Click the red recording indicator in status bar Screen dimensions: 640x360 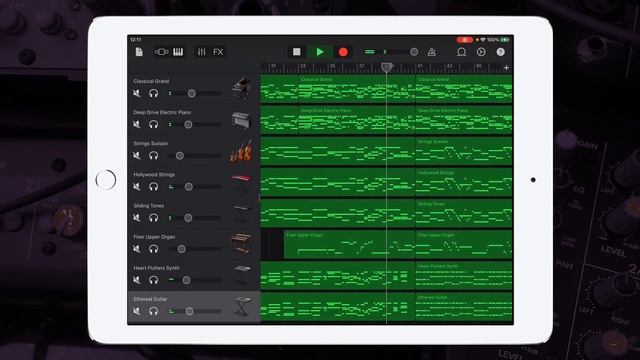click(464, 40)
